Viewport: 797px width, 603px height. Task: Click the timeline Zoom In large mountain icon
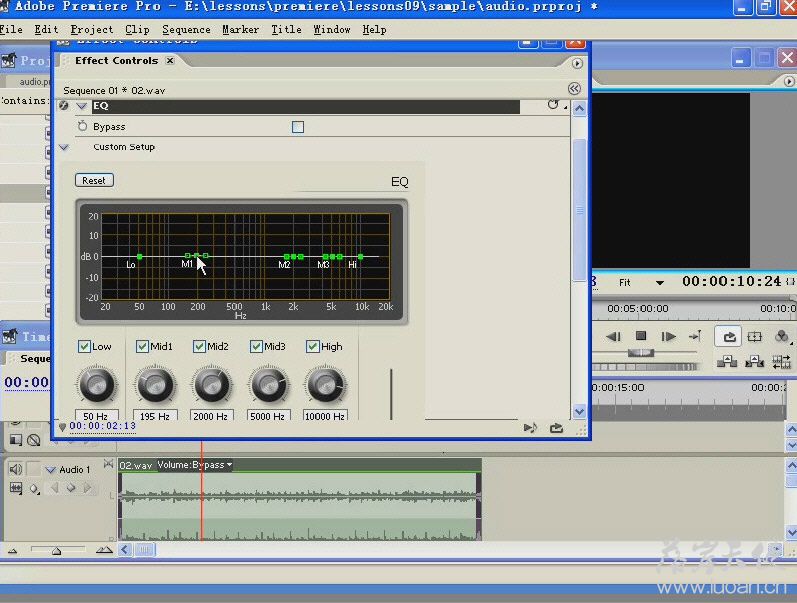pos(104,550)
